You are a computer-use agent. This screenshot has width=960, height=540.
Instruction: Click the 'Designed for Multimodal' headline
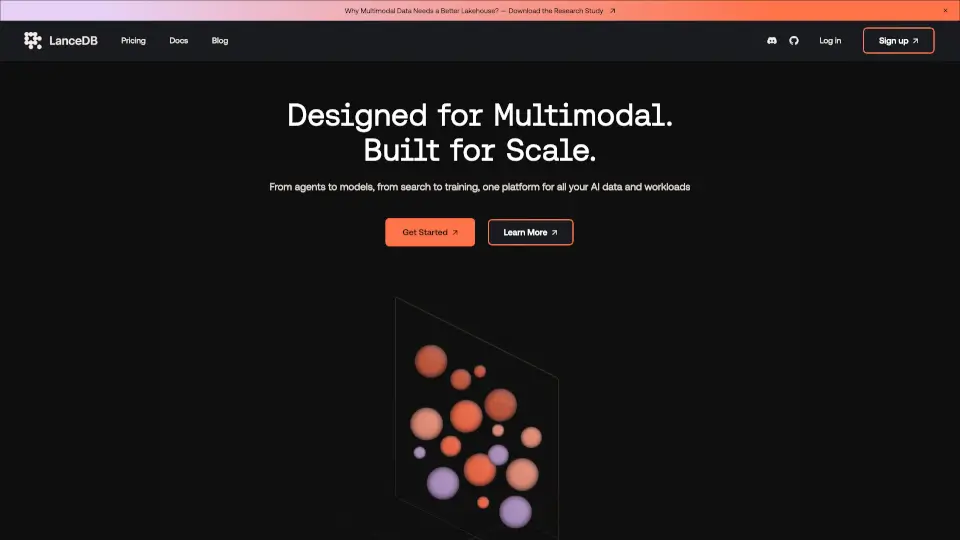click(x=480, y=115)
